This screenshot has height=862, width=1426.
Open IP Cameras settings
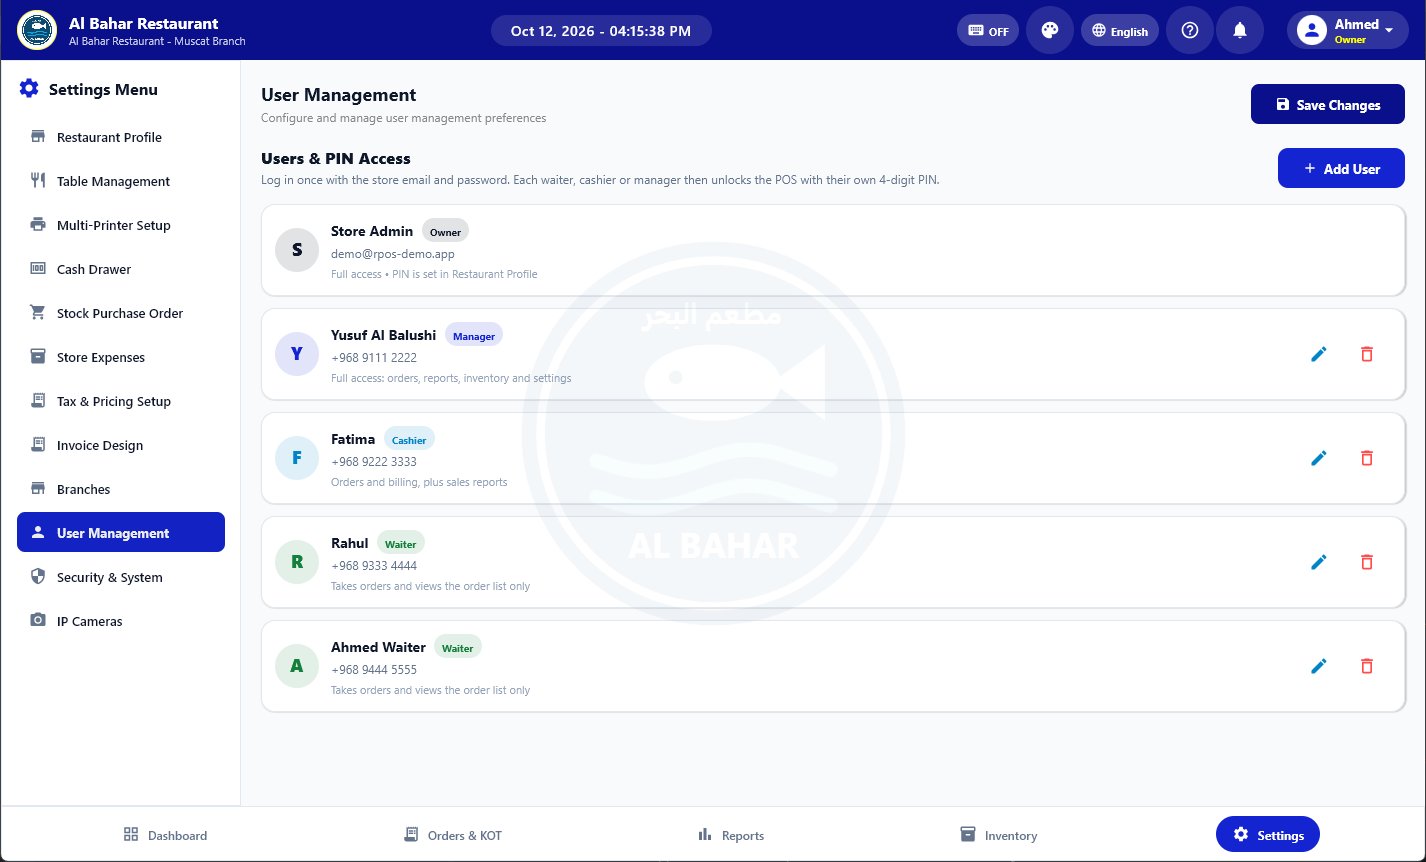121,621
